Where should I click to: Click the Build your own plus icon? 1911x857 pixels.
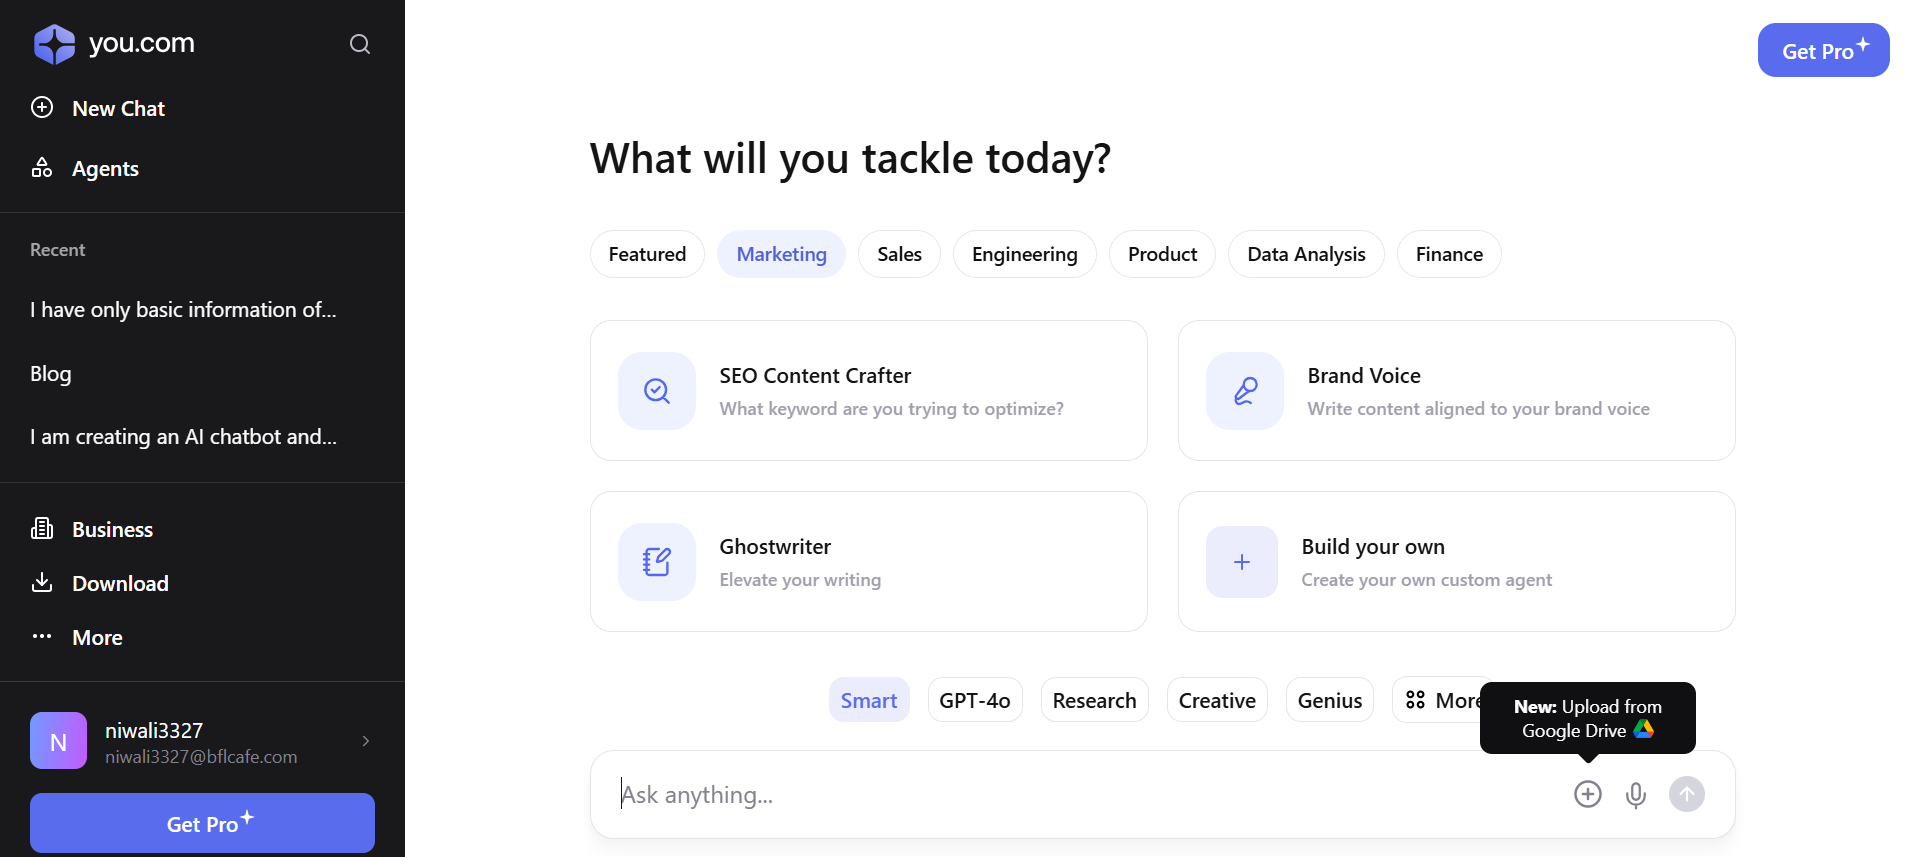(1242, 562)
